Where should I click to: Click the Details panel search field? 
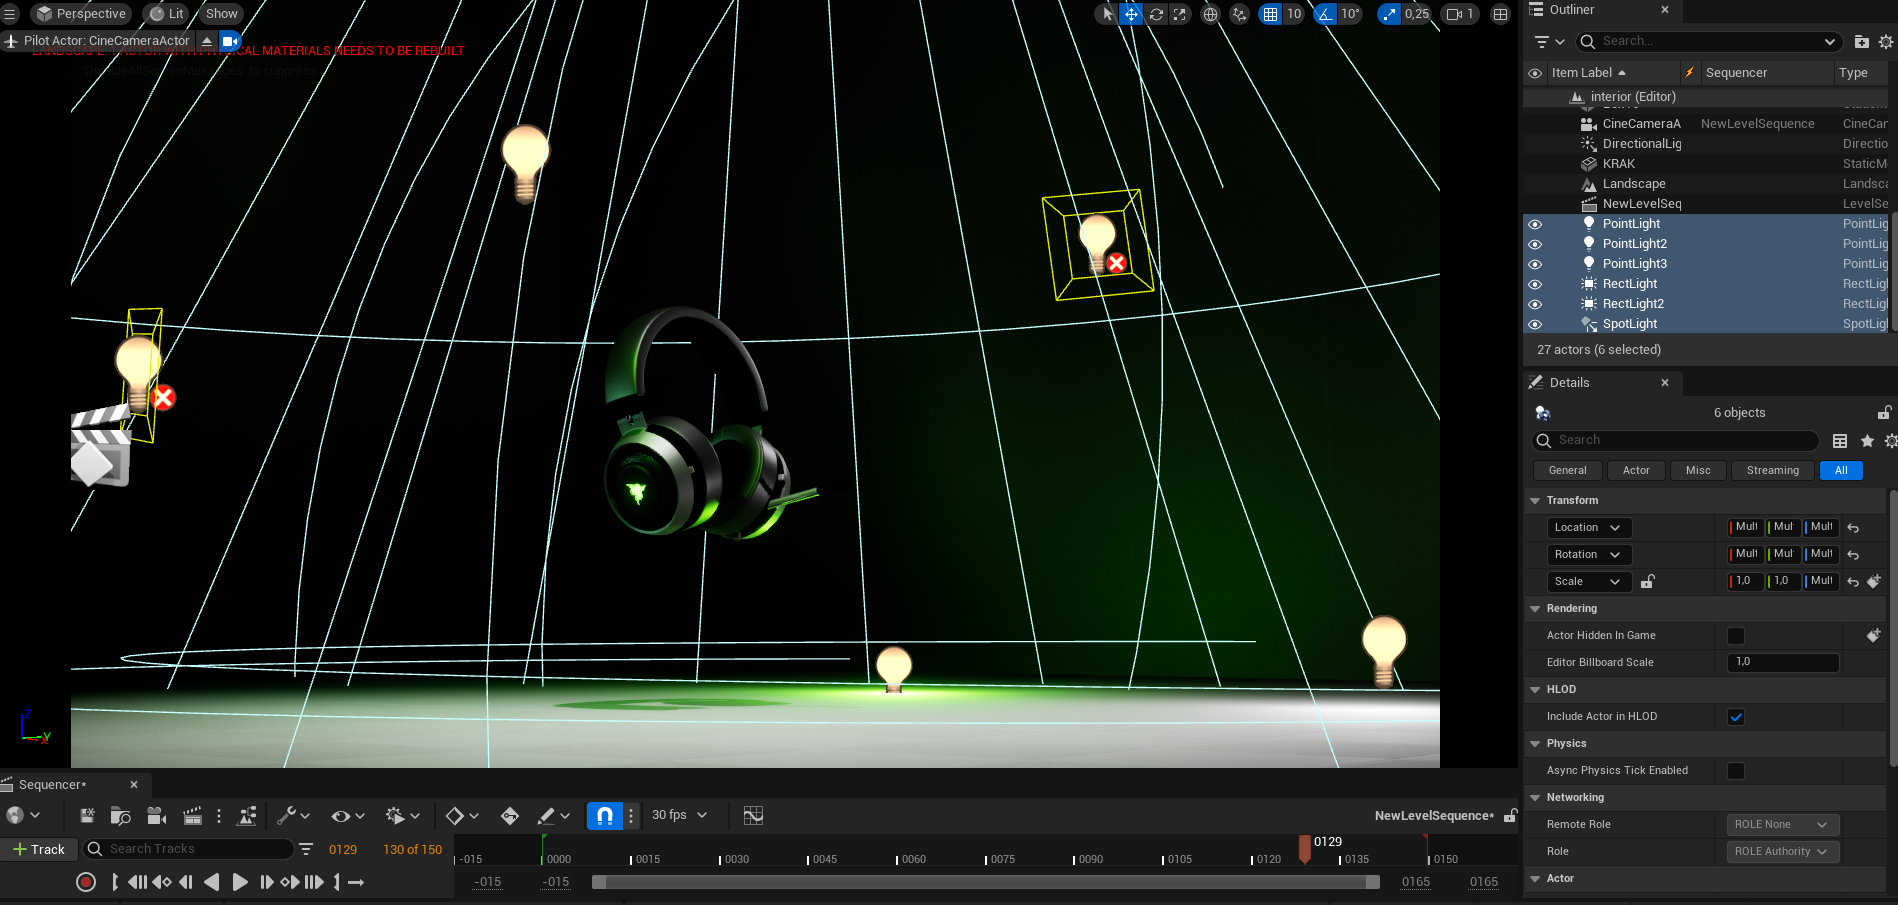(x=1675, y=440)
